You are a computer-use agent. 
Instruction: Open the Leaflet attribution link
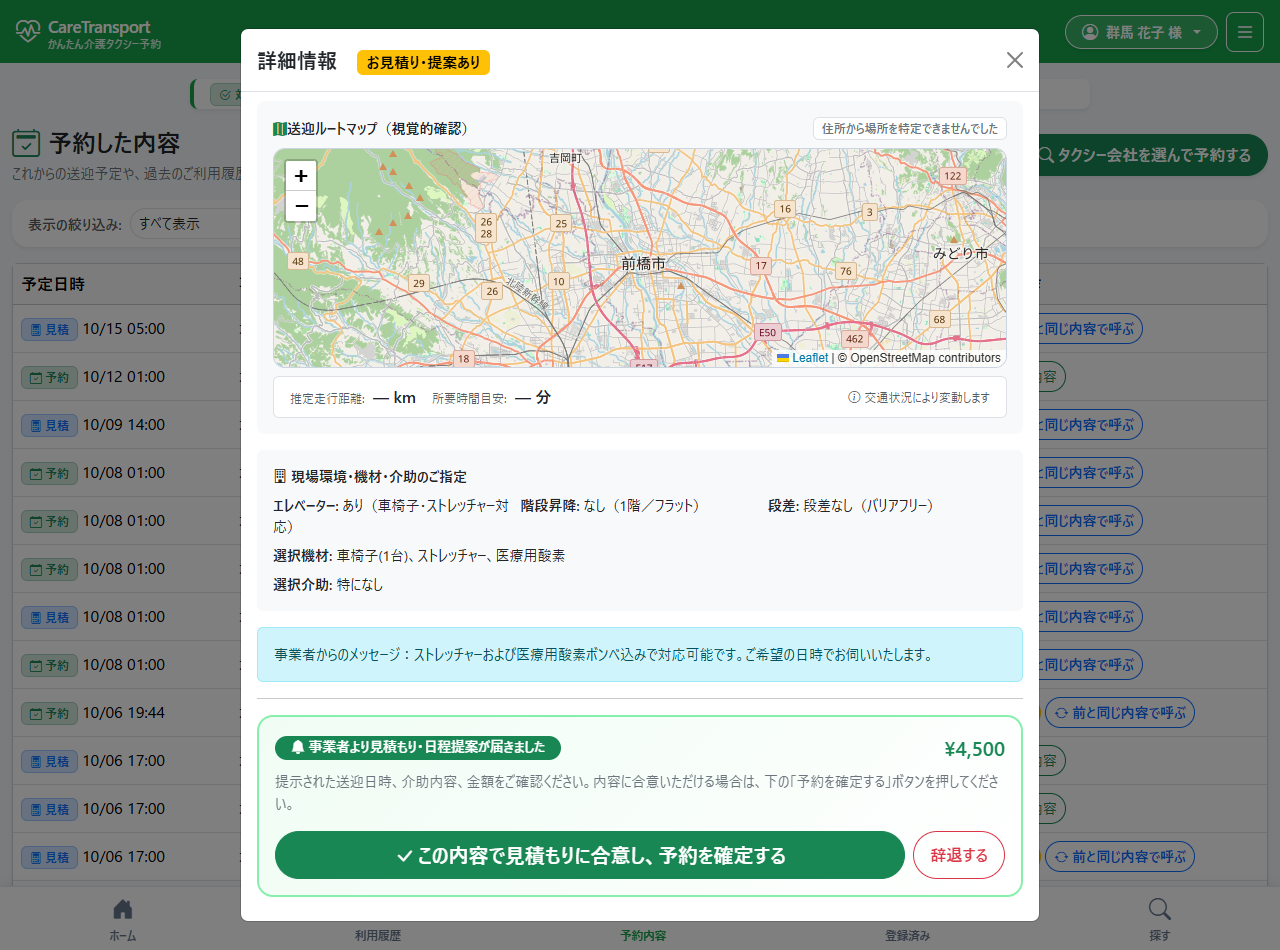point(810,358)
